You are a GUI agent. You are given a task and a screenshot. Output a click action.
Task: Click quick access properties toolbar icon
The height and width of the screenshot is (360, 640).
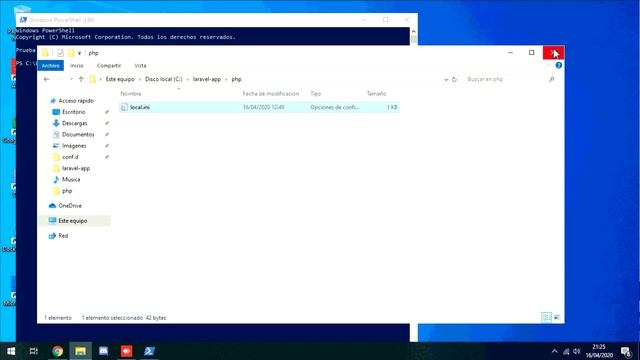[60, 53]
